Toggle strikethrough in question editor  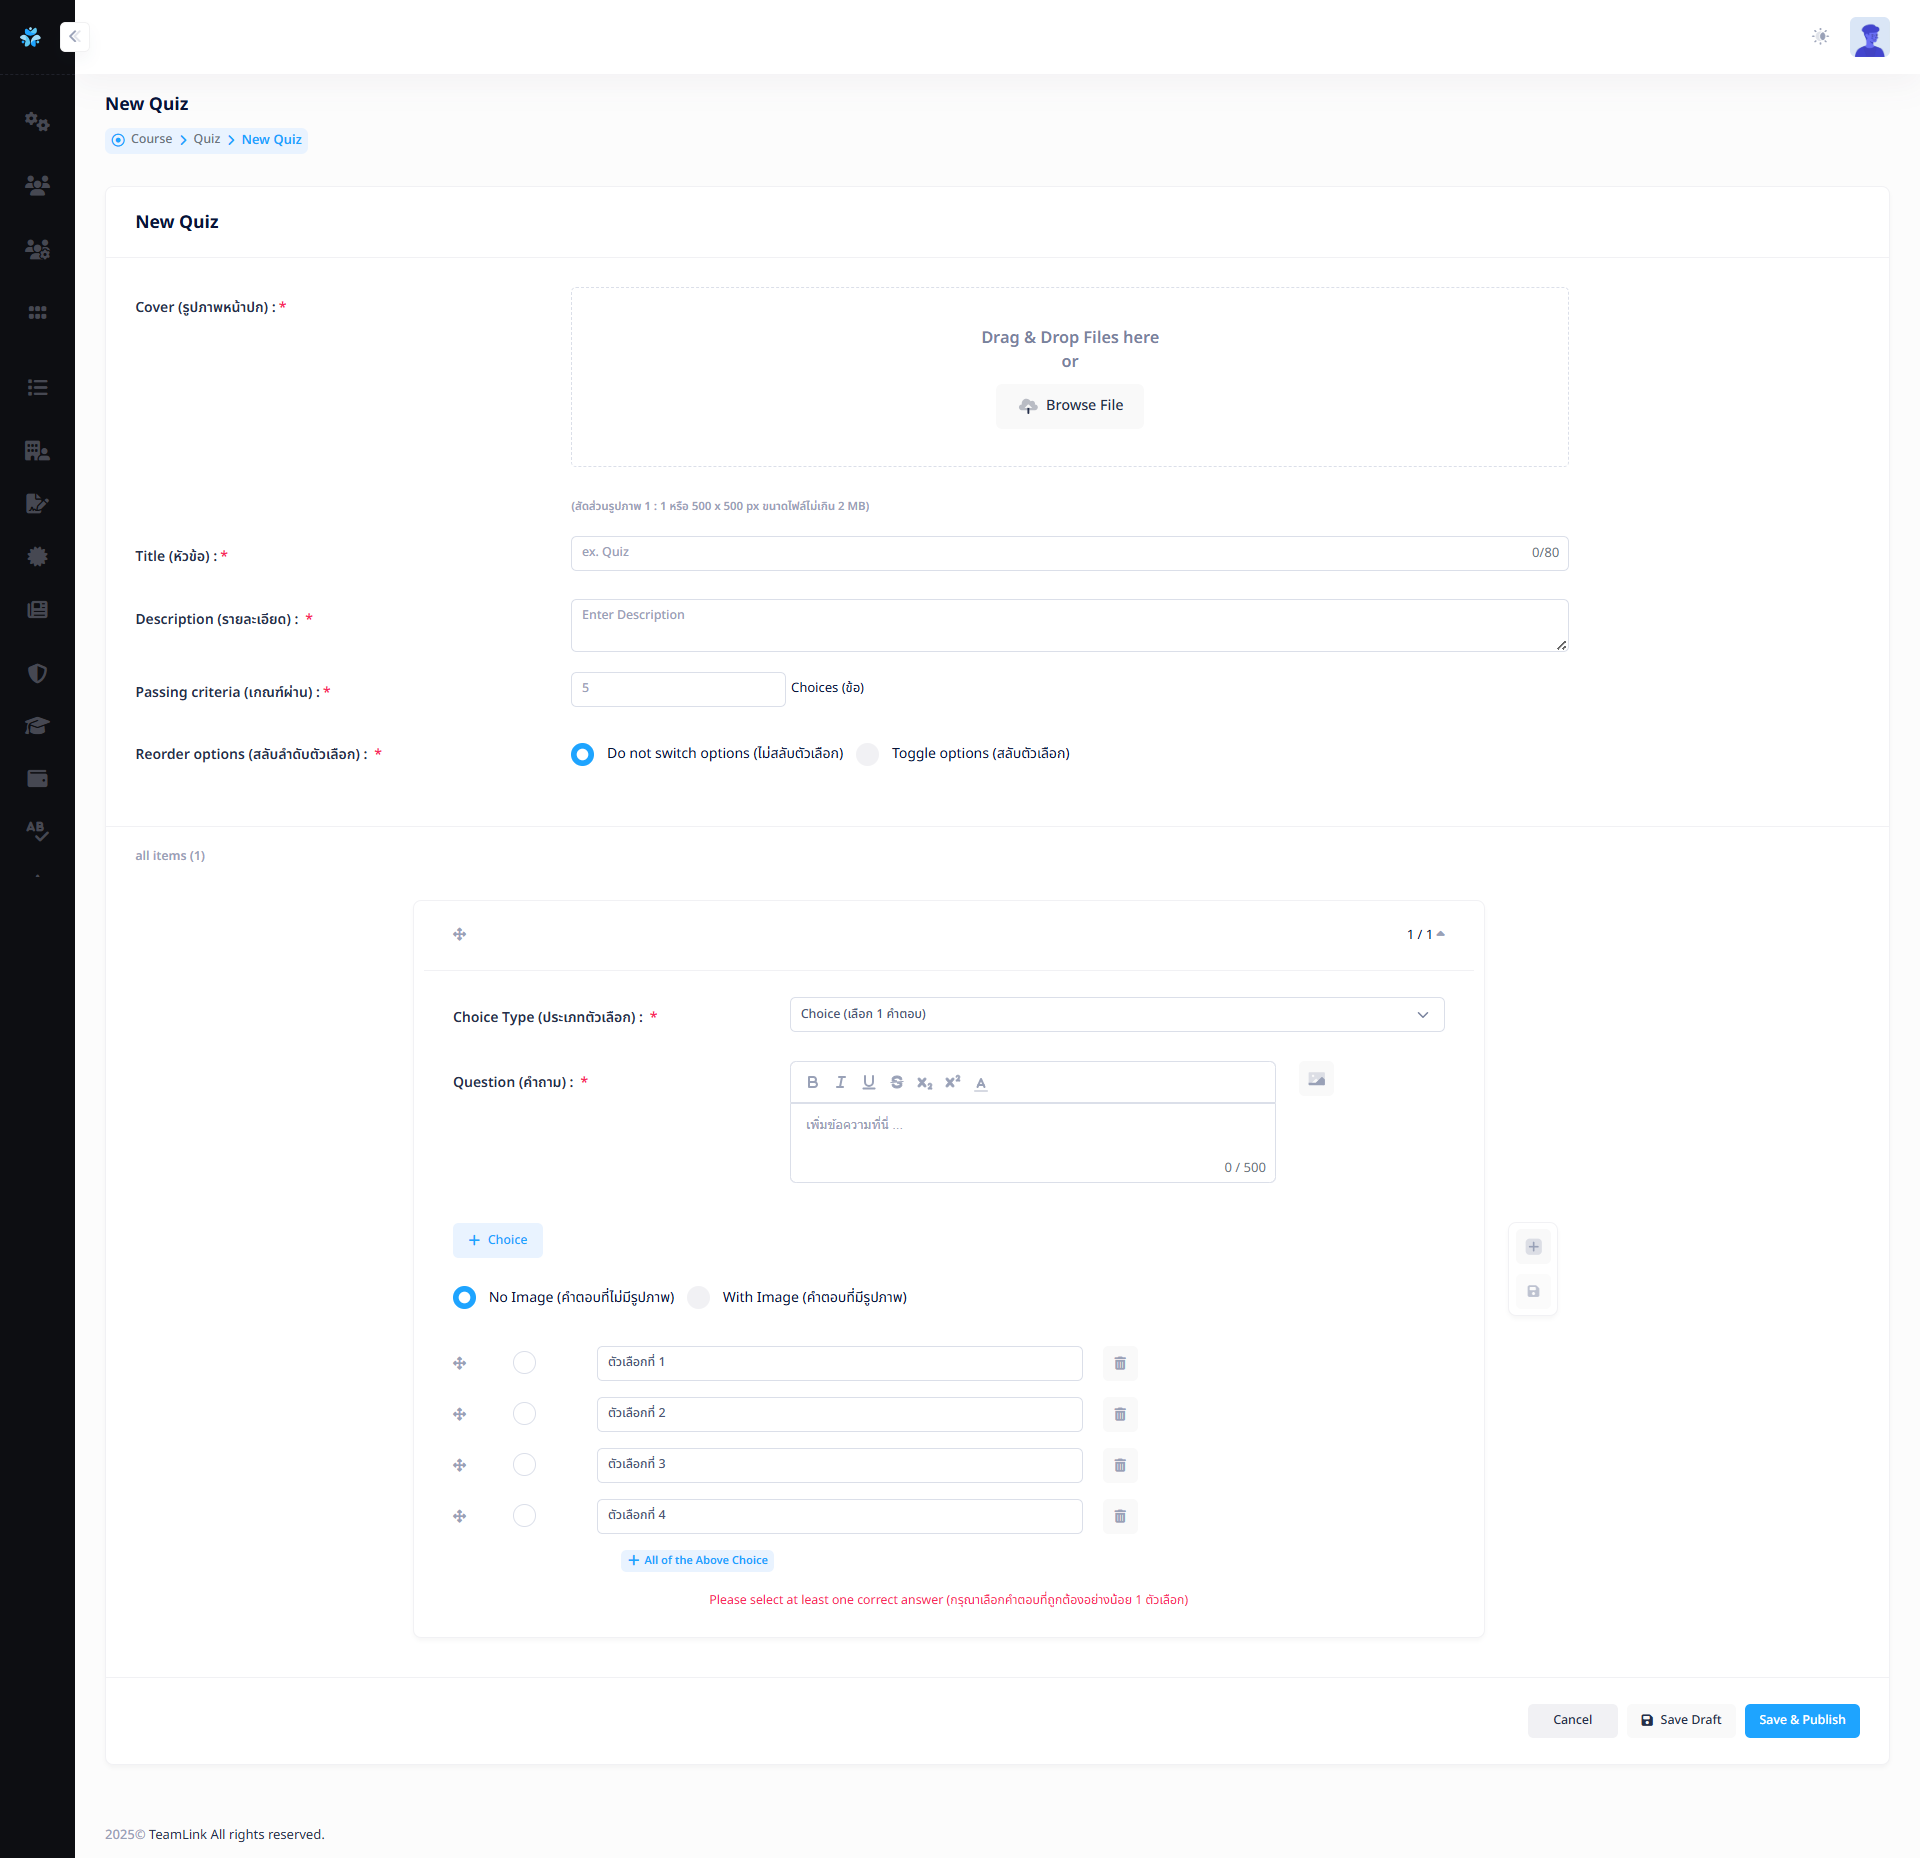896,1082
